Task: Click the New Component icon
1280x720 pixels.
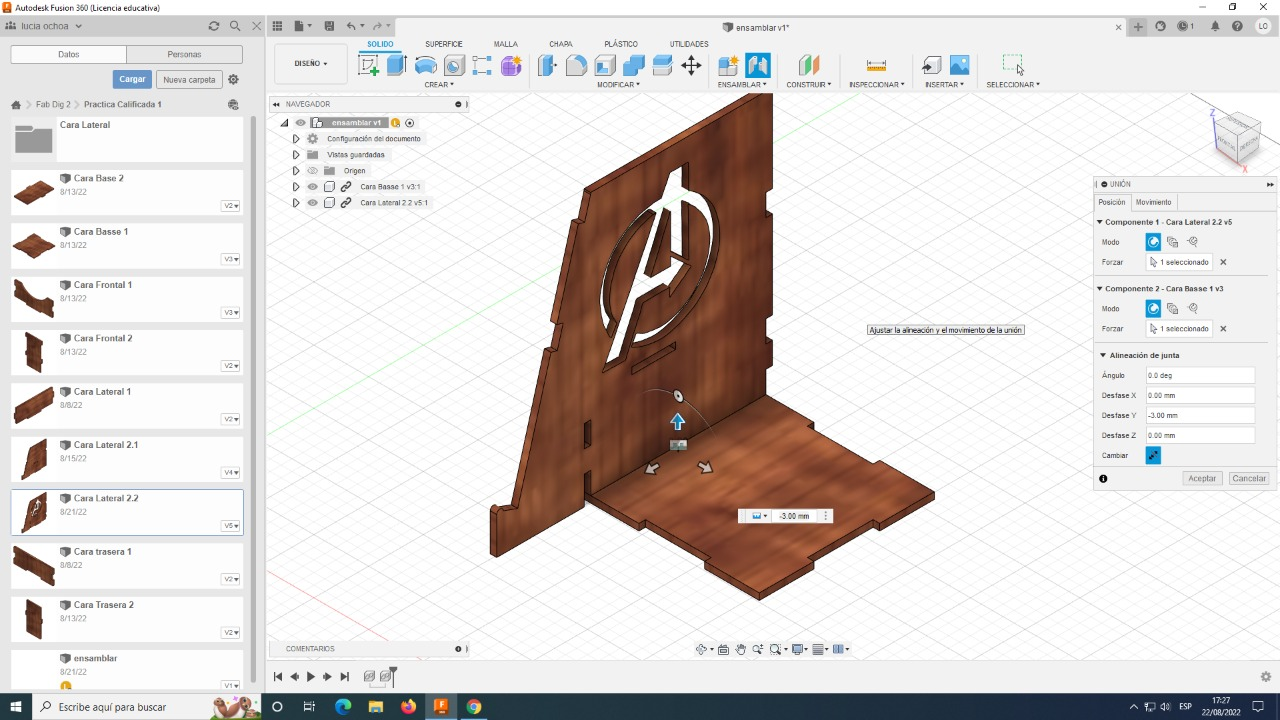Action: (x=728, y=66)
